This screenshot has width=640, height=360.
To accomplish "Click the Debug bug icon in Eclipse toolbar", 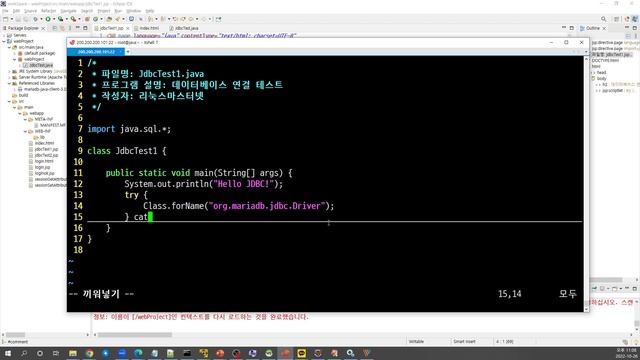I will (36, 19).
